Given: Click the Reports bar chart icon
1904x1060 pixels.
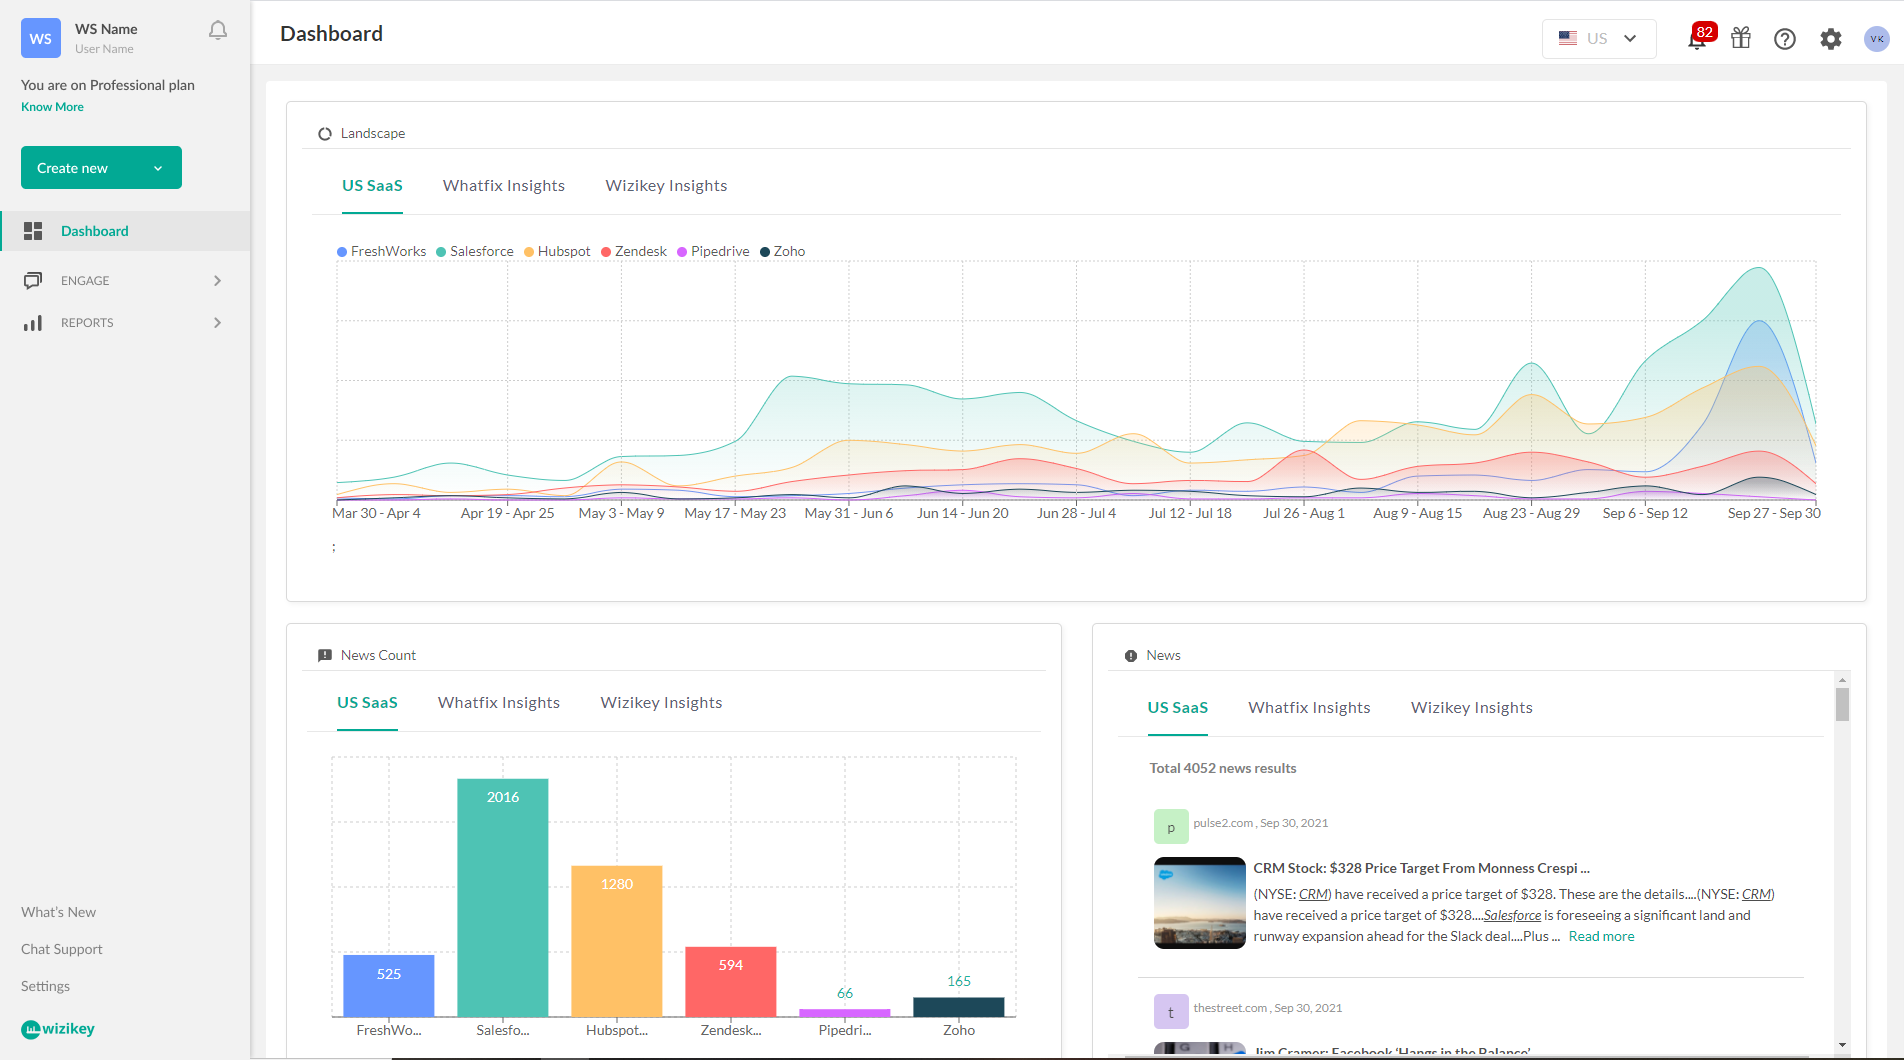Looking at the screenshot, I should 33,323.
